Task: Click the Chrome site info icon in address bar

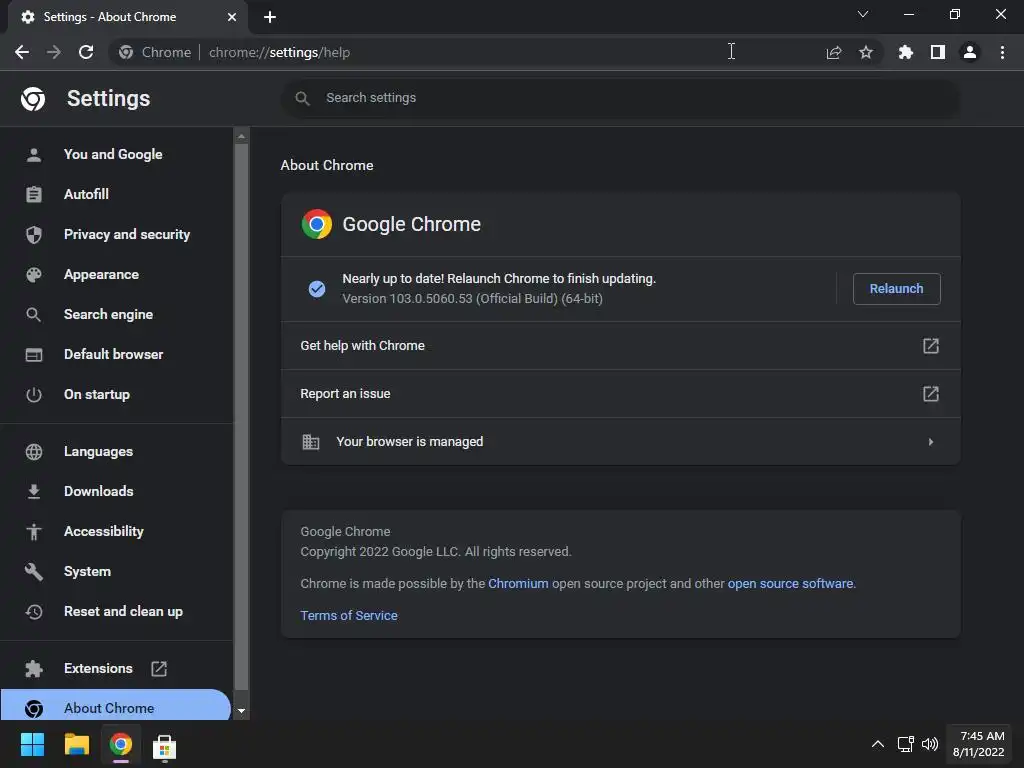Action: tap(126, 52)
